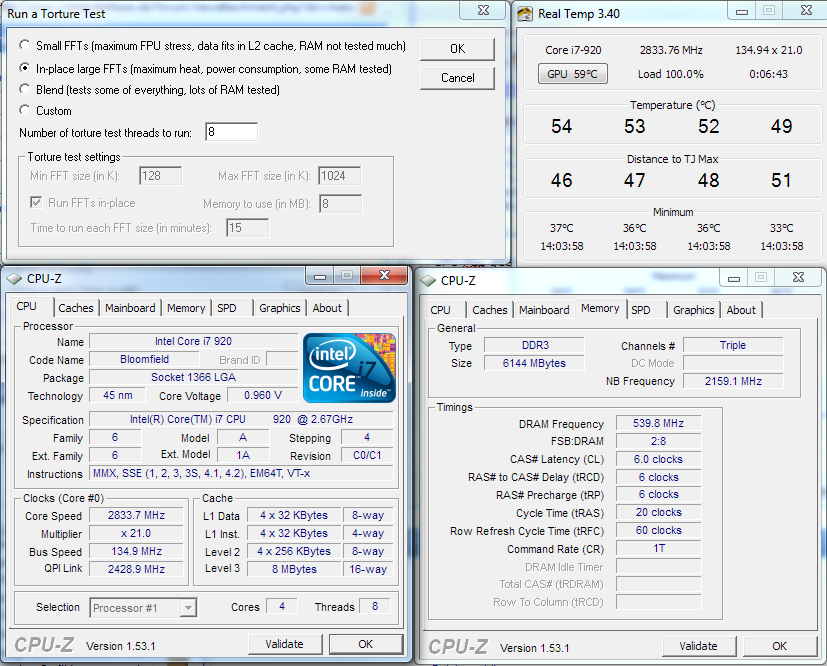Click the Bloomfield code name value

pos(145,359)
